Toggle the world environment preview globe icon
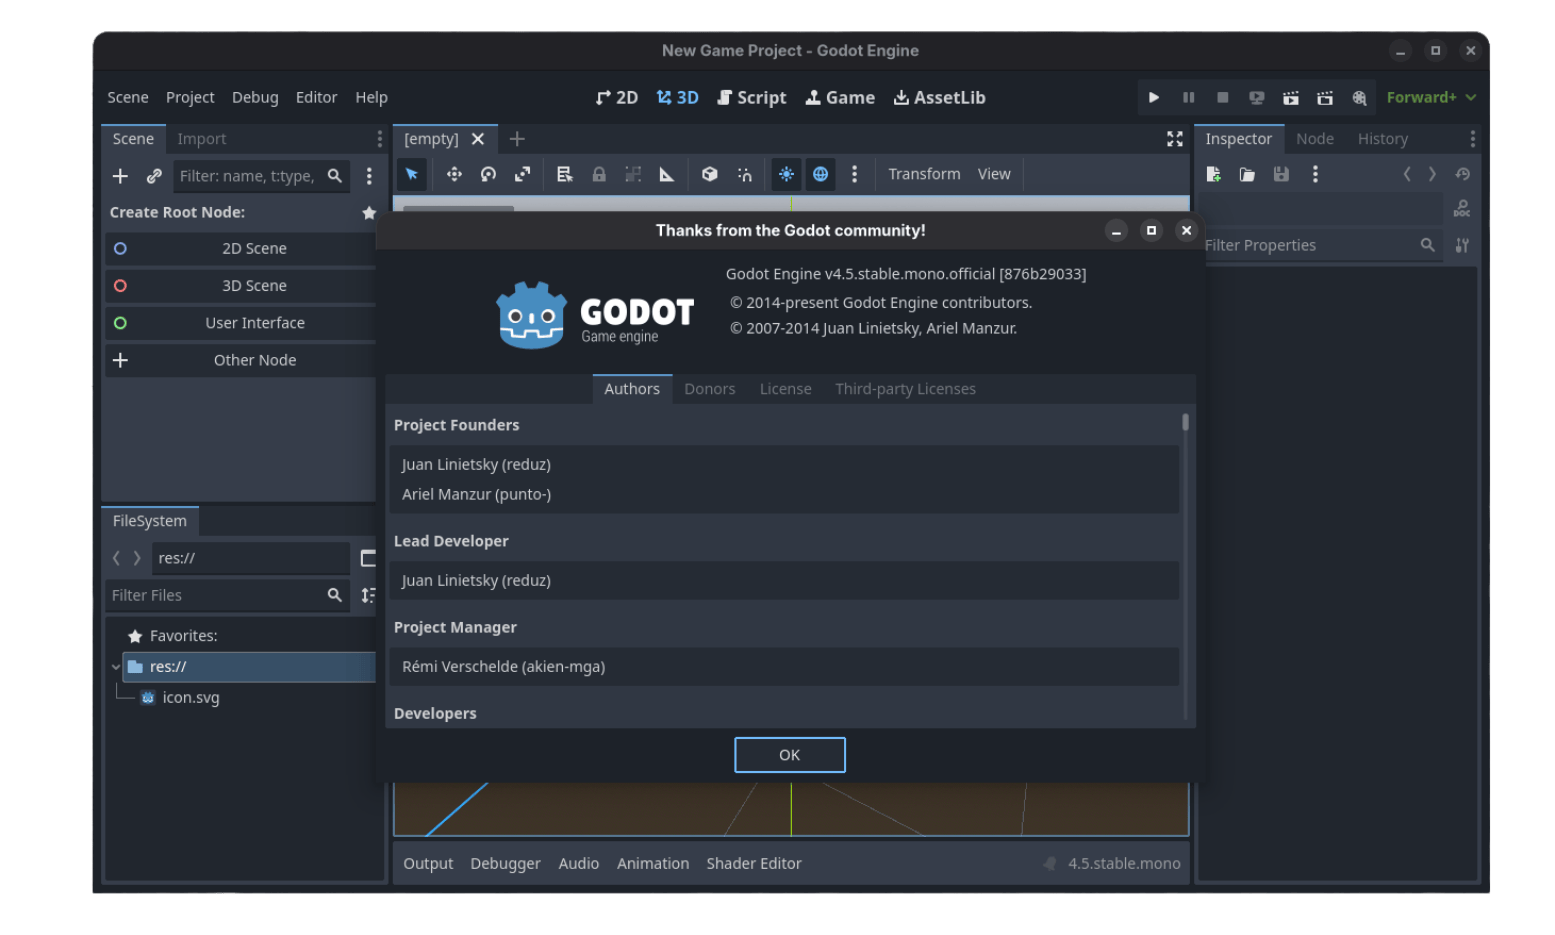Viewport: 1555px width, 935px height. click(x=820, y=173)
